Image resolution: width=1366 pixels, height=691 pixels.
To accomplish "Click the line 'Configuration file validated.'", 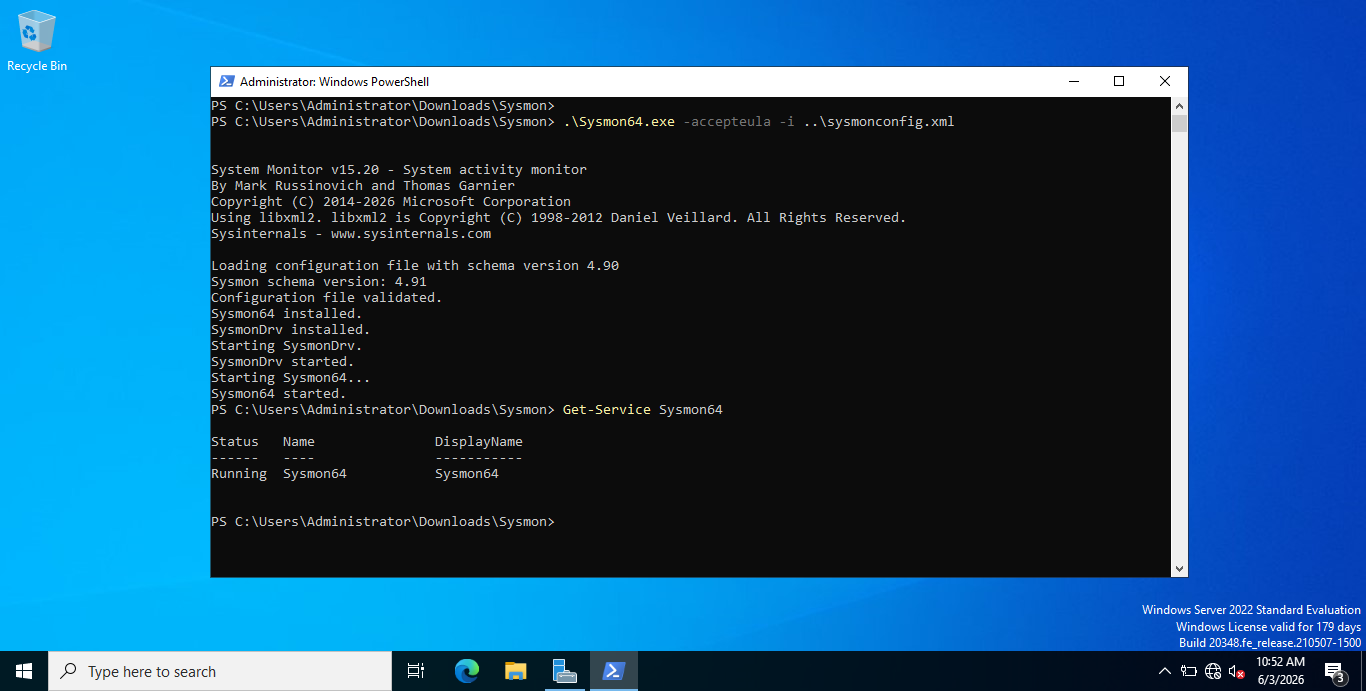I will coord(327,298).
